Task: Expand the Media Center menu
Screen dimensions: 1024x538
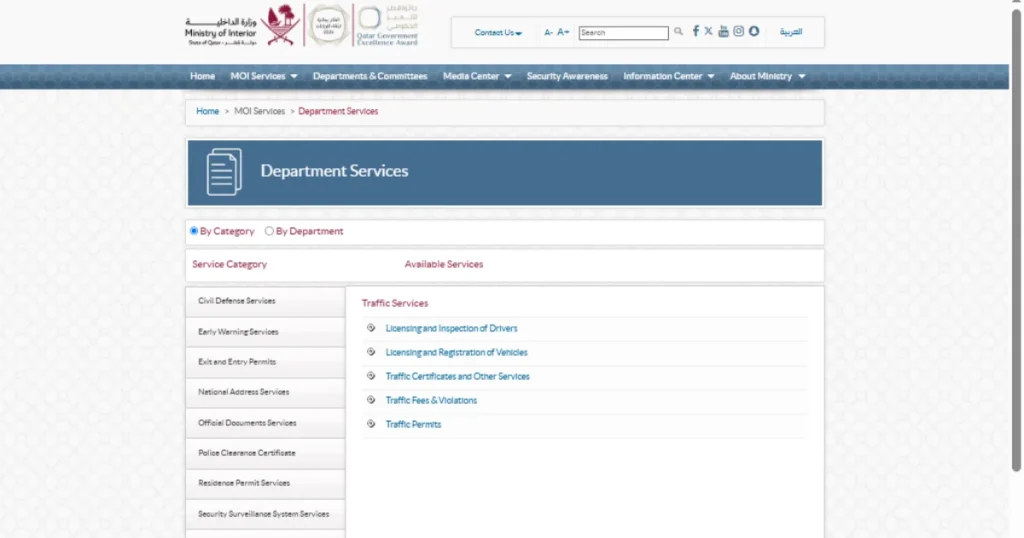Action: (477, 76)
